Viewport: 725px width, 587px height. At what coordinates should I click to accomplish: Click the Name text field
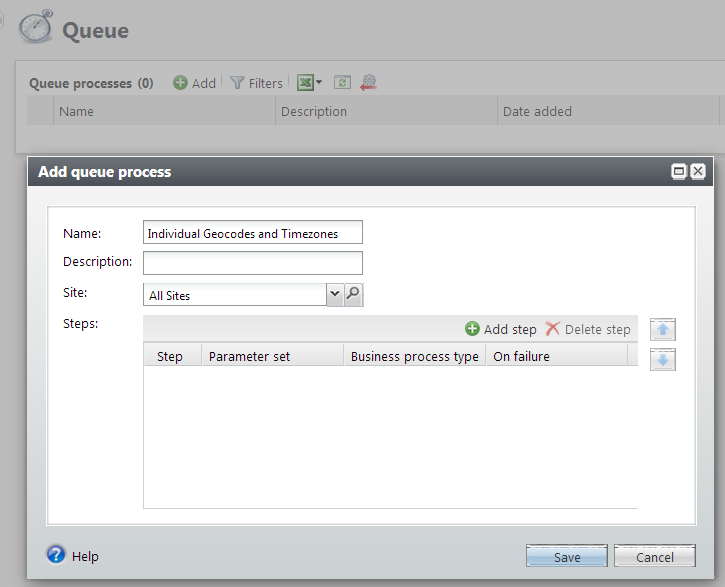click(x=252, y=233)
